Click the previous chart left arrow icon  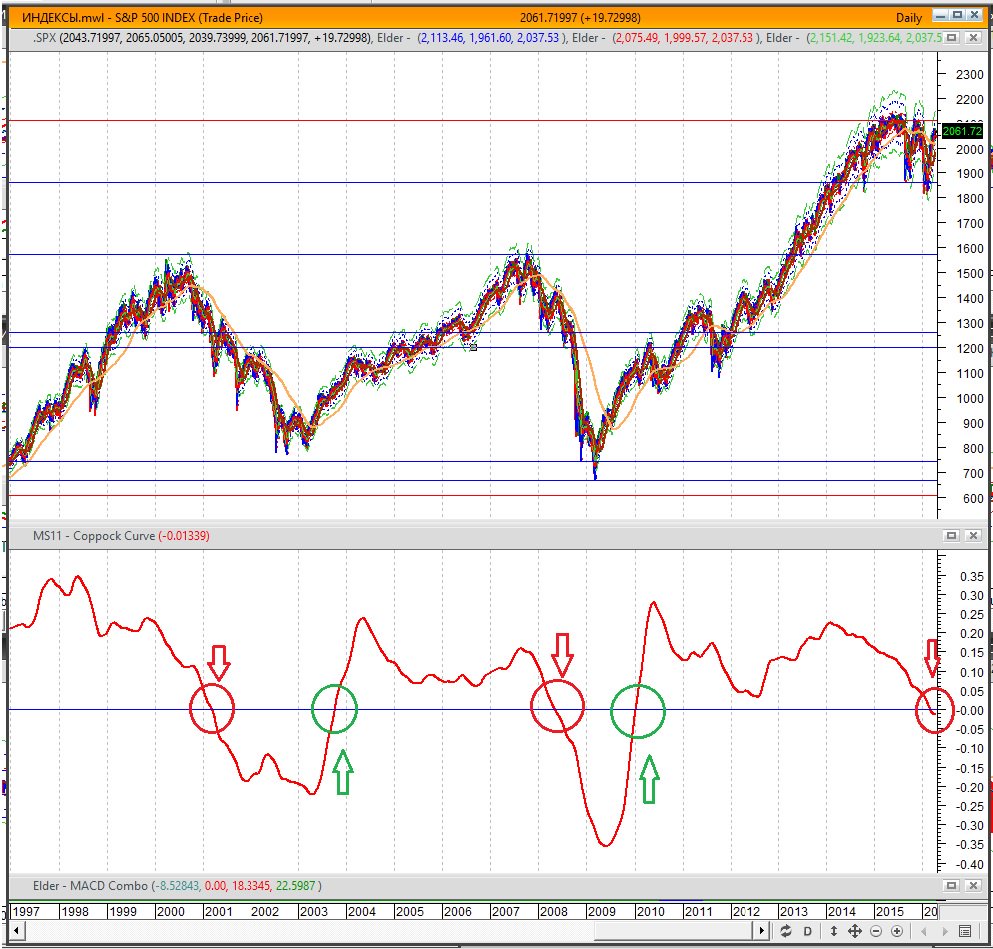924,931
